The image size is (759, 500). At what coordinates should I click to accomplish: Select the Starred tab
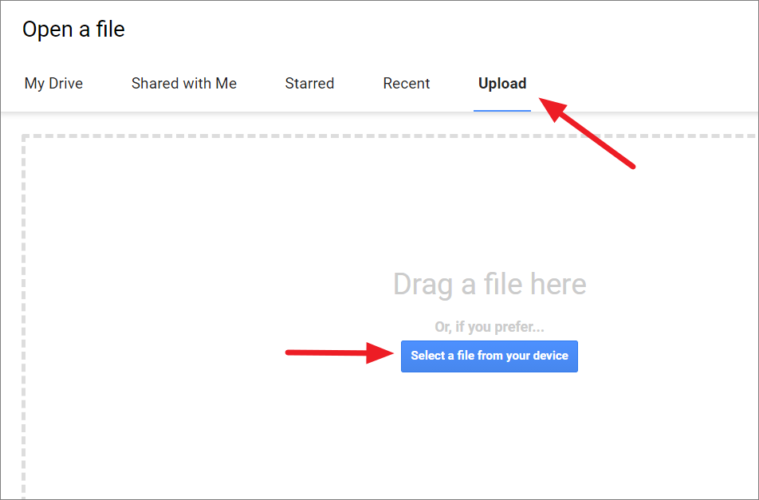pos(310,83)
